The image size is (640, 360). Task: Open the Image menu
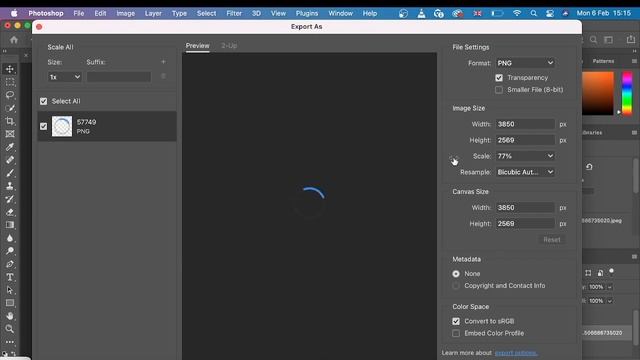(x=125, y=13)
